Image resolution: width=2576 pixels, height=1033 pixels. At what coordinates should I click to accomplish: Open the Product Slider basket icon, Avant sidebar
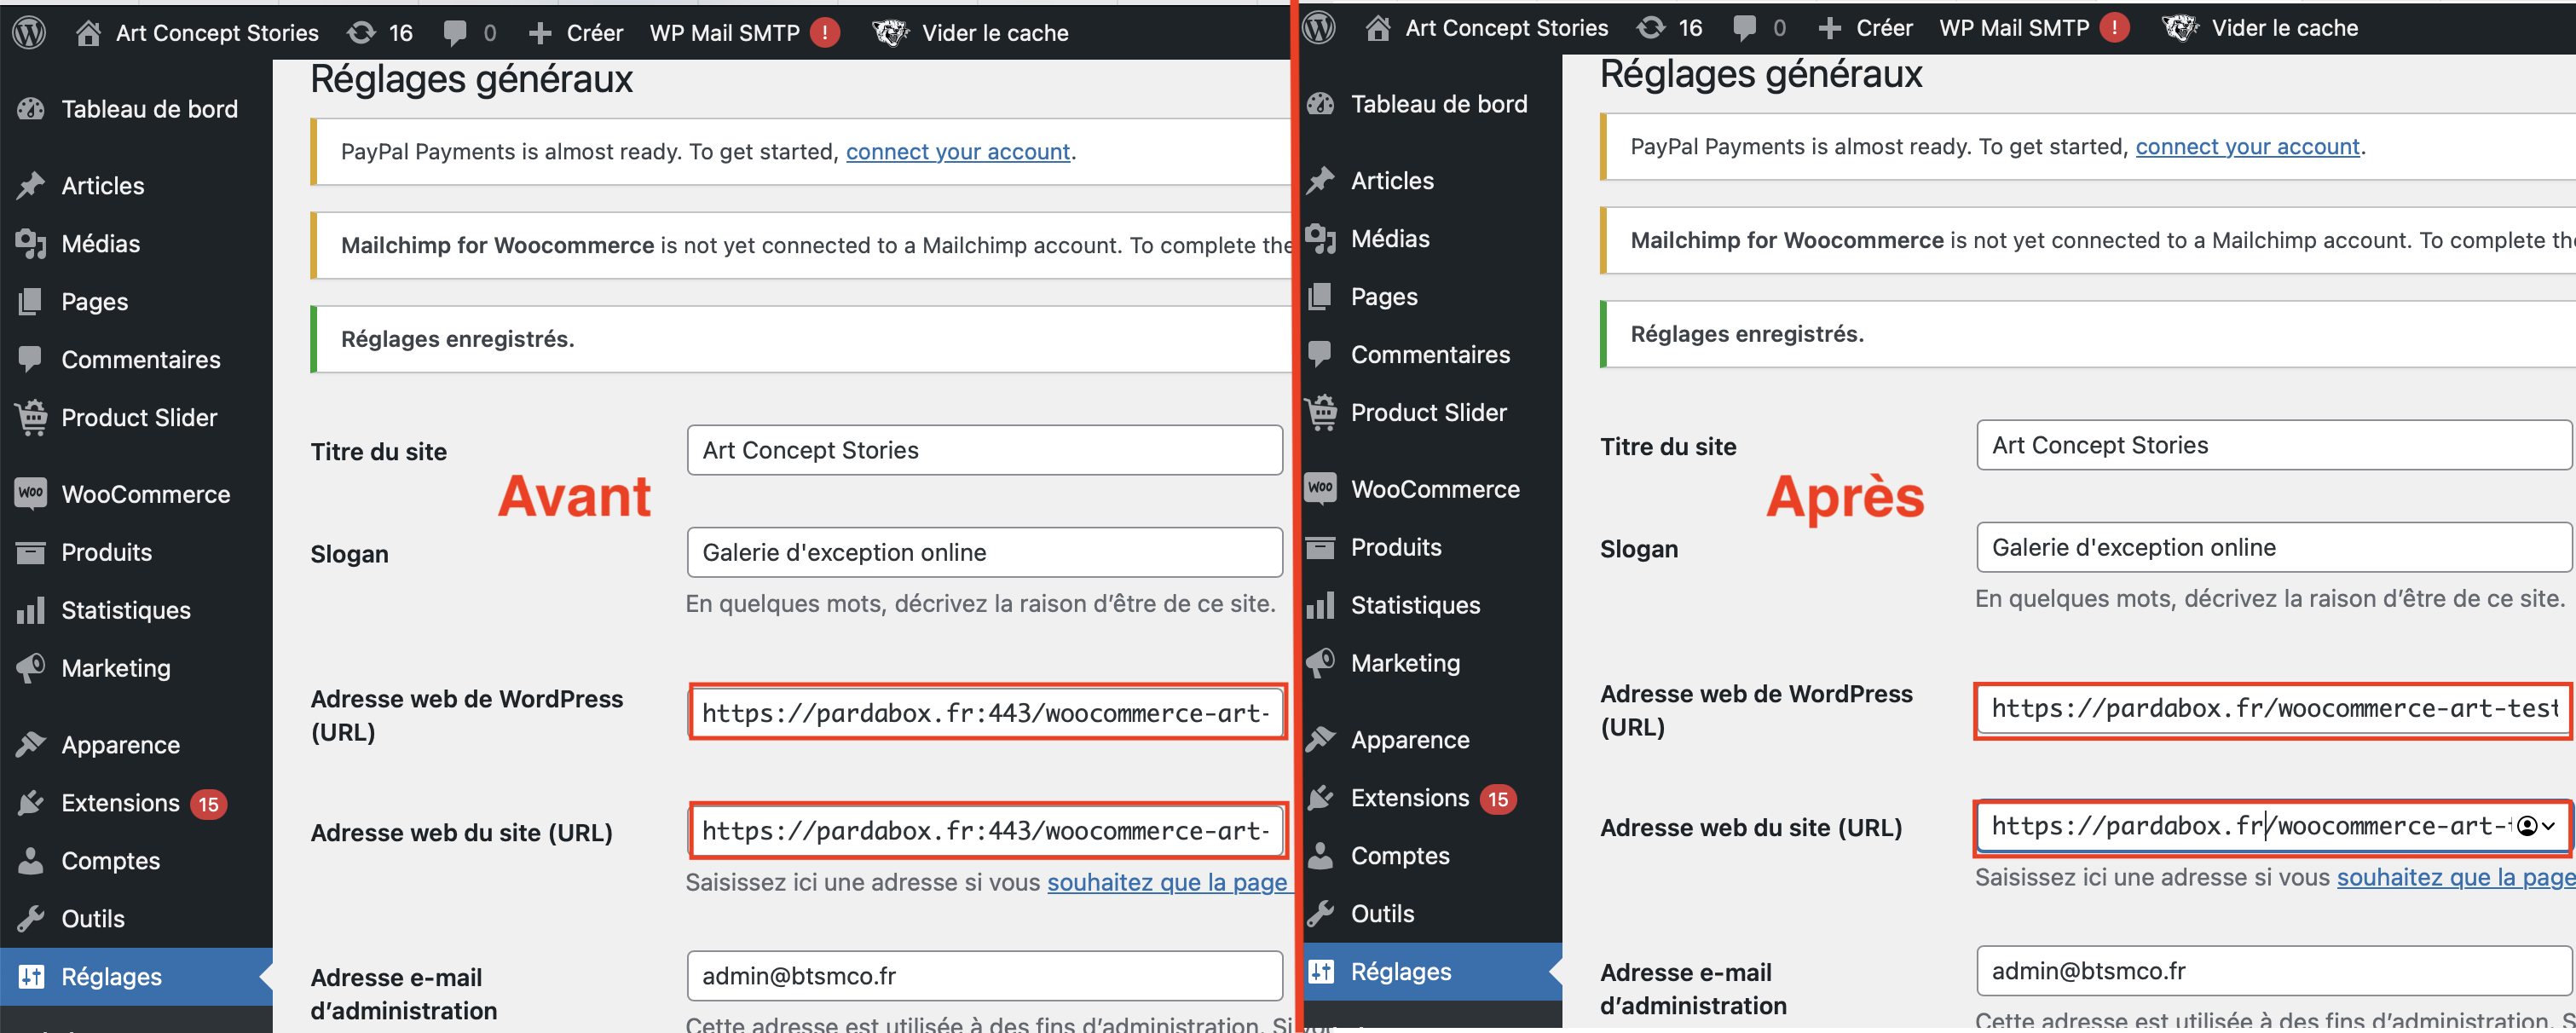click(x=31, y=417)
